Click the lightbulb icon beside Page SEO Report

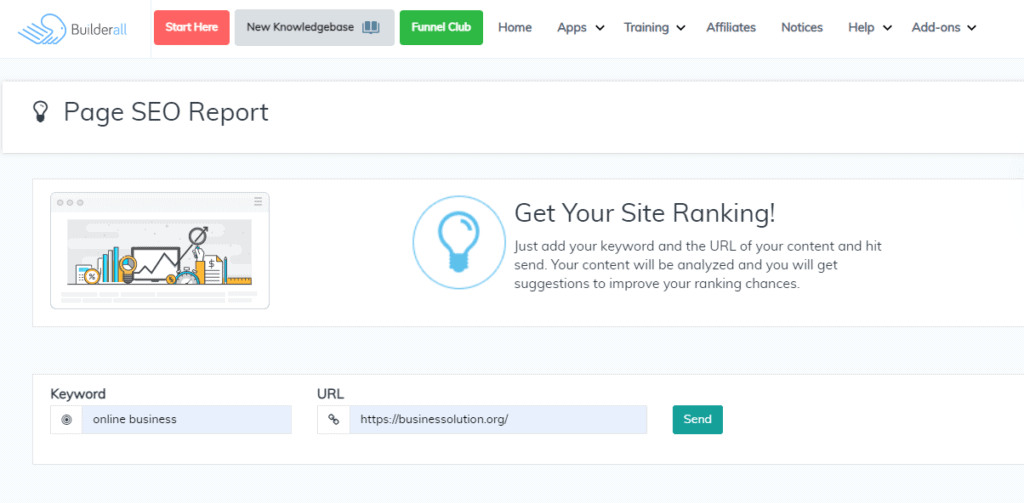(x=40, y=112)
